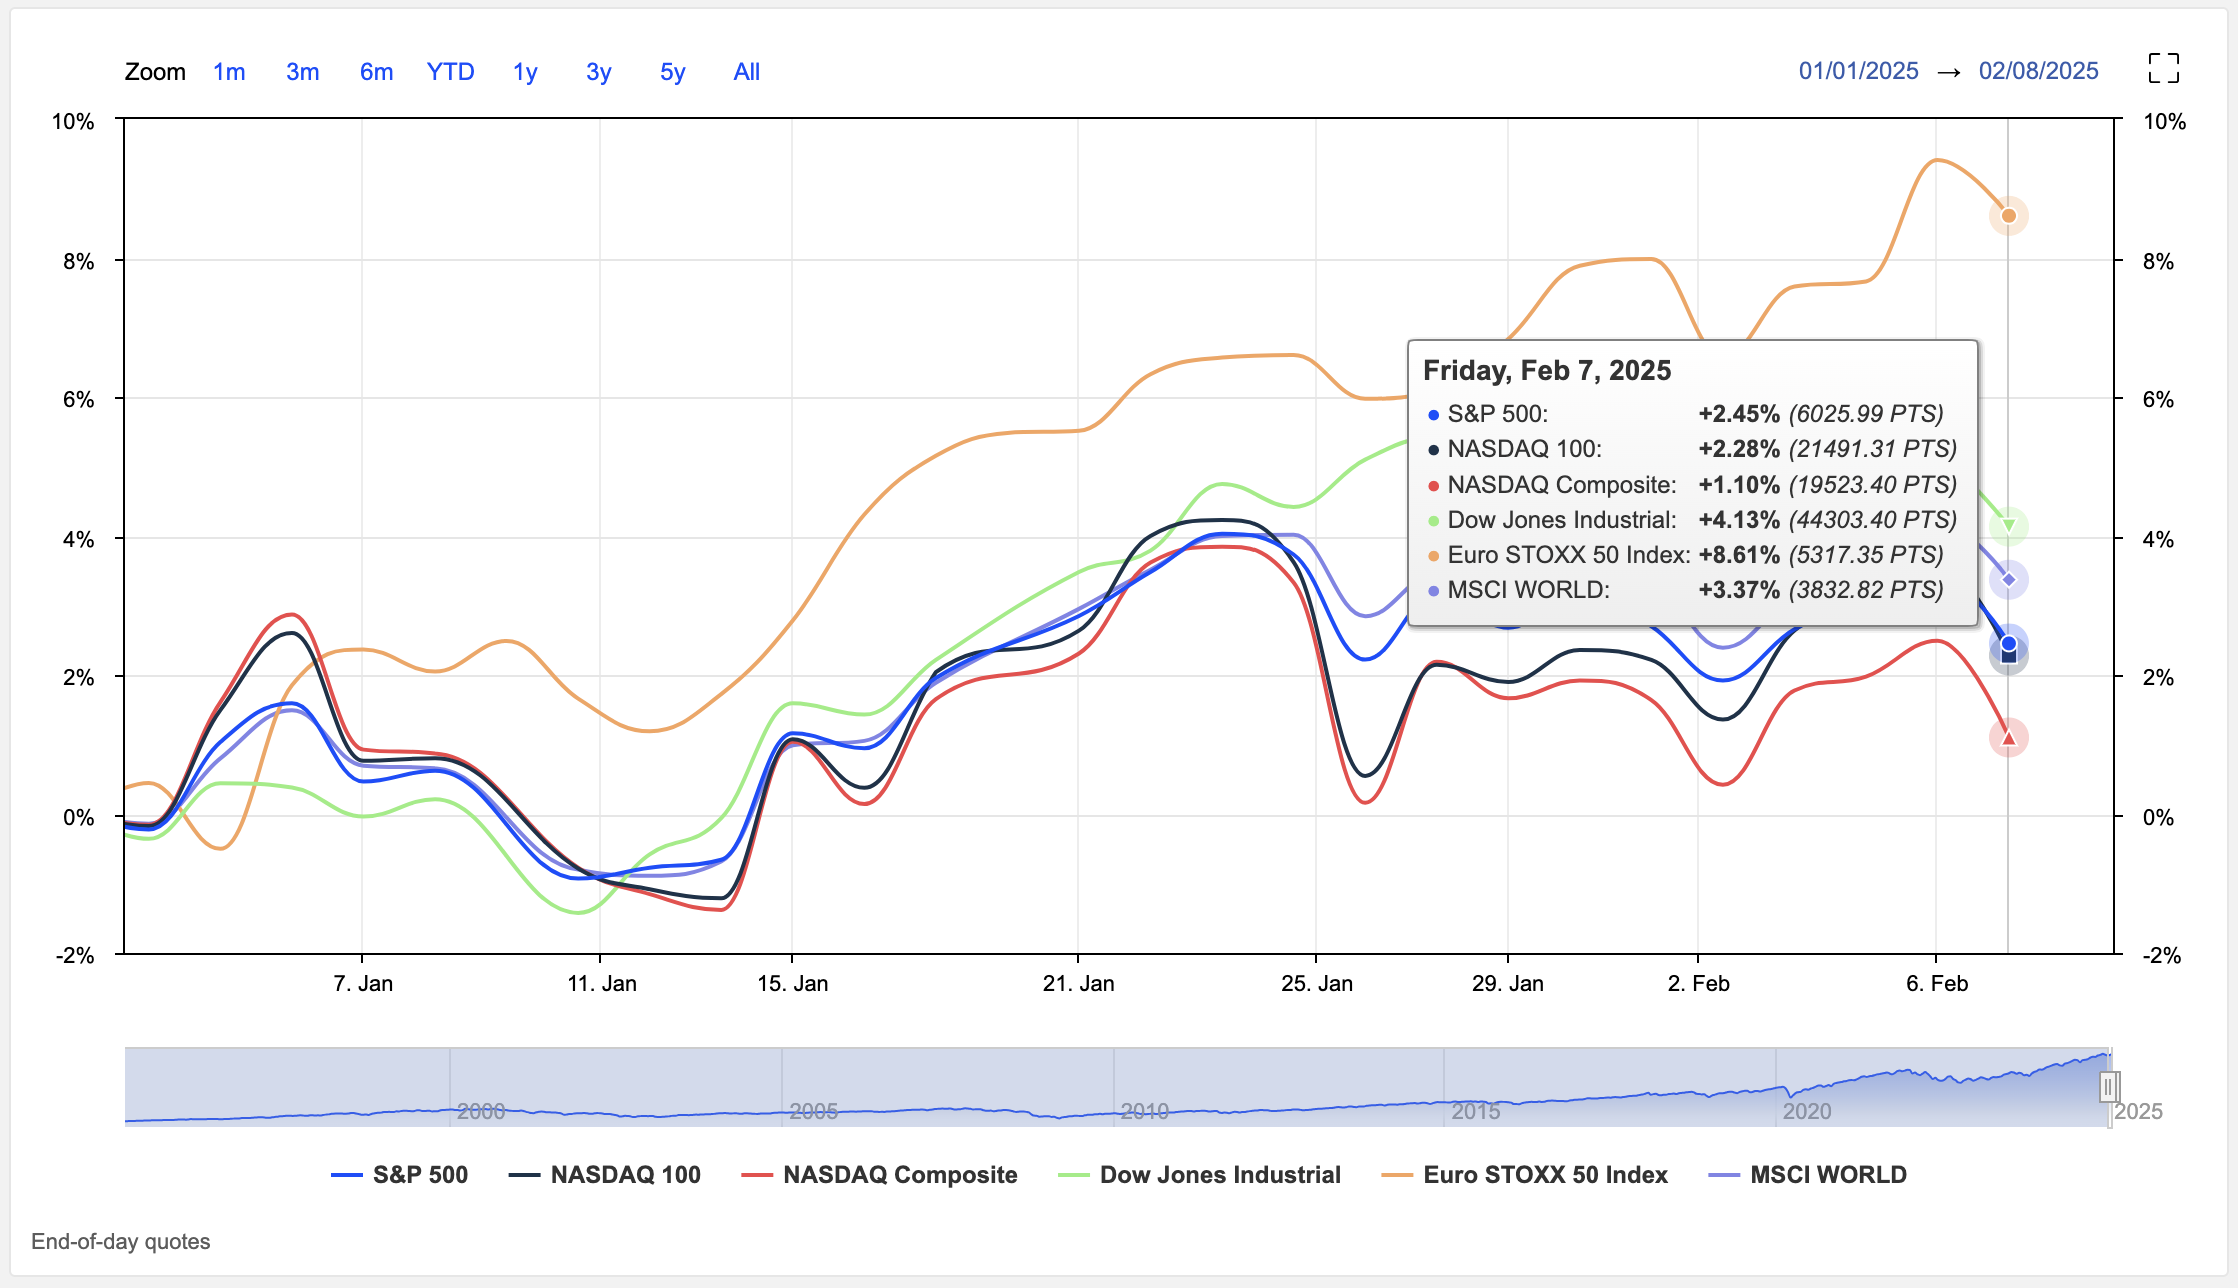This screenshot has width=2238, height=1288.
Task: Toggle NASDAQ 100 series in legend
Action: pyautogui.click(x=604, y=1175)
